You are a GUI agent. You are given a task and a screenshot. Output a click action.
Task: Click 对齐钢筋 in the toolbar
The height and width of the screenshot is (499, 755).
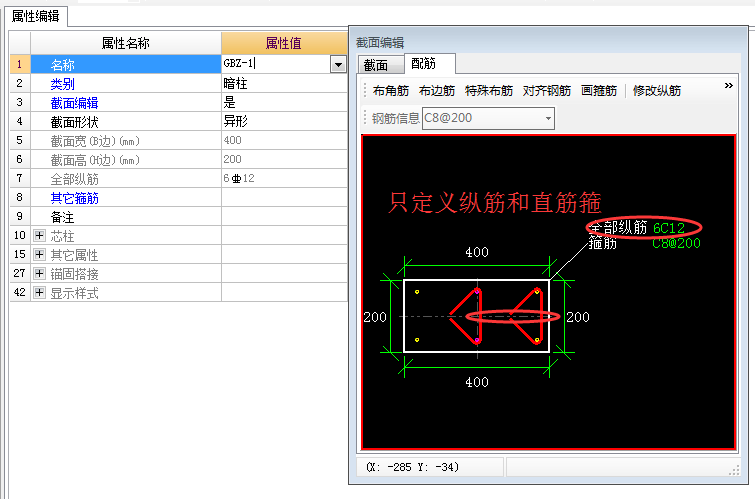[x=547, y=91]
